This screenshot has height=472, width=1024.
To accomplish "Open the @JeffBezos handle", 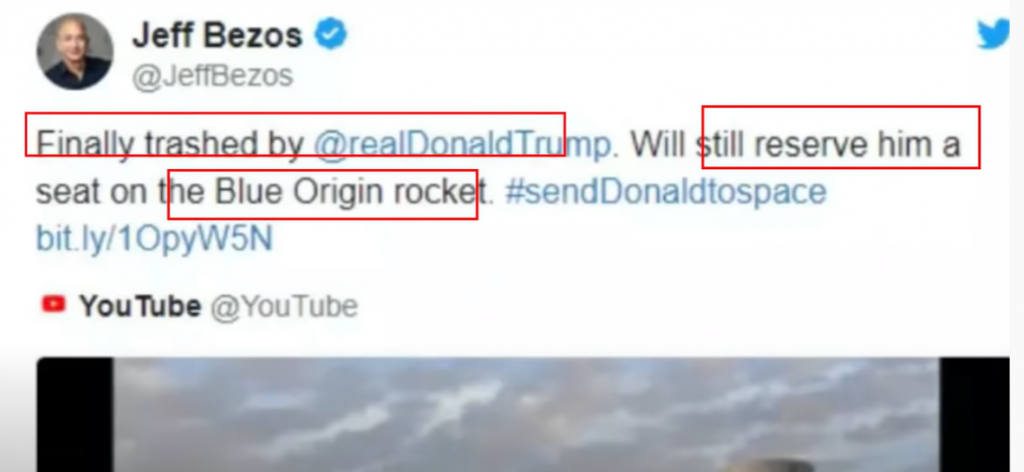I will (x=212, y=76).
